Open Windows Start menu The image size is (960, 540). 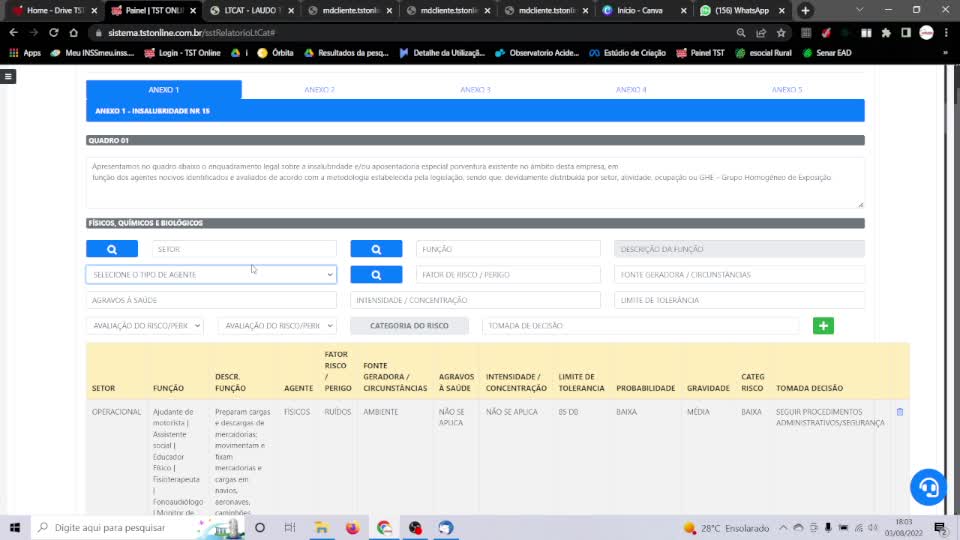(15, 527)
